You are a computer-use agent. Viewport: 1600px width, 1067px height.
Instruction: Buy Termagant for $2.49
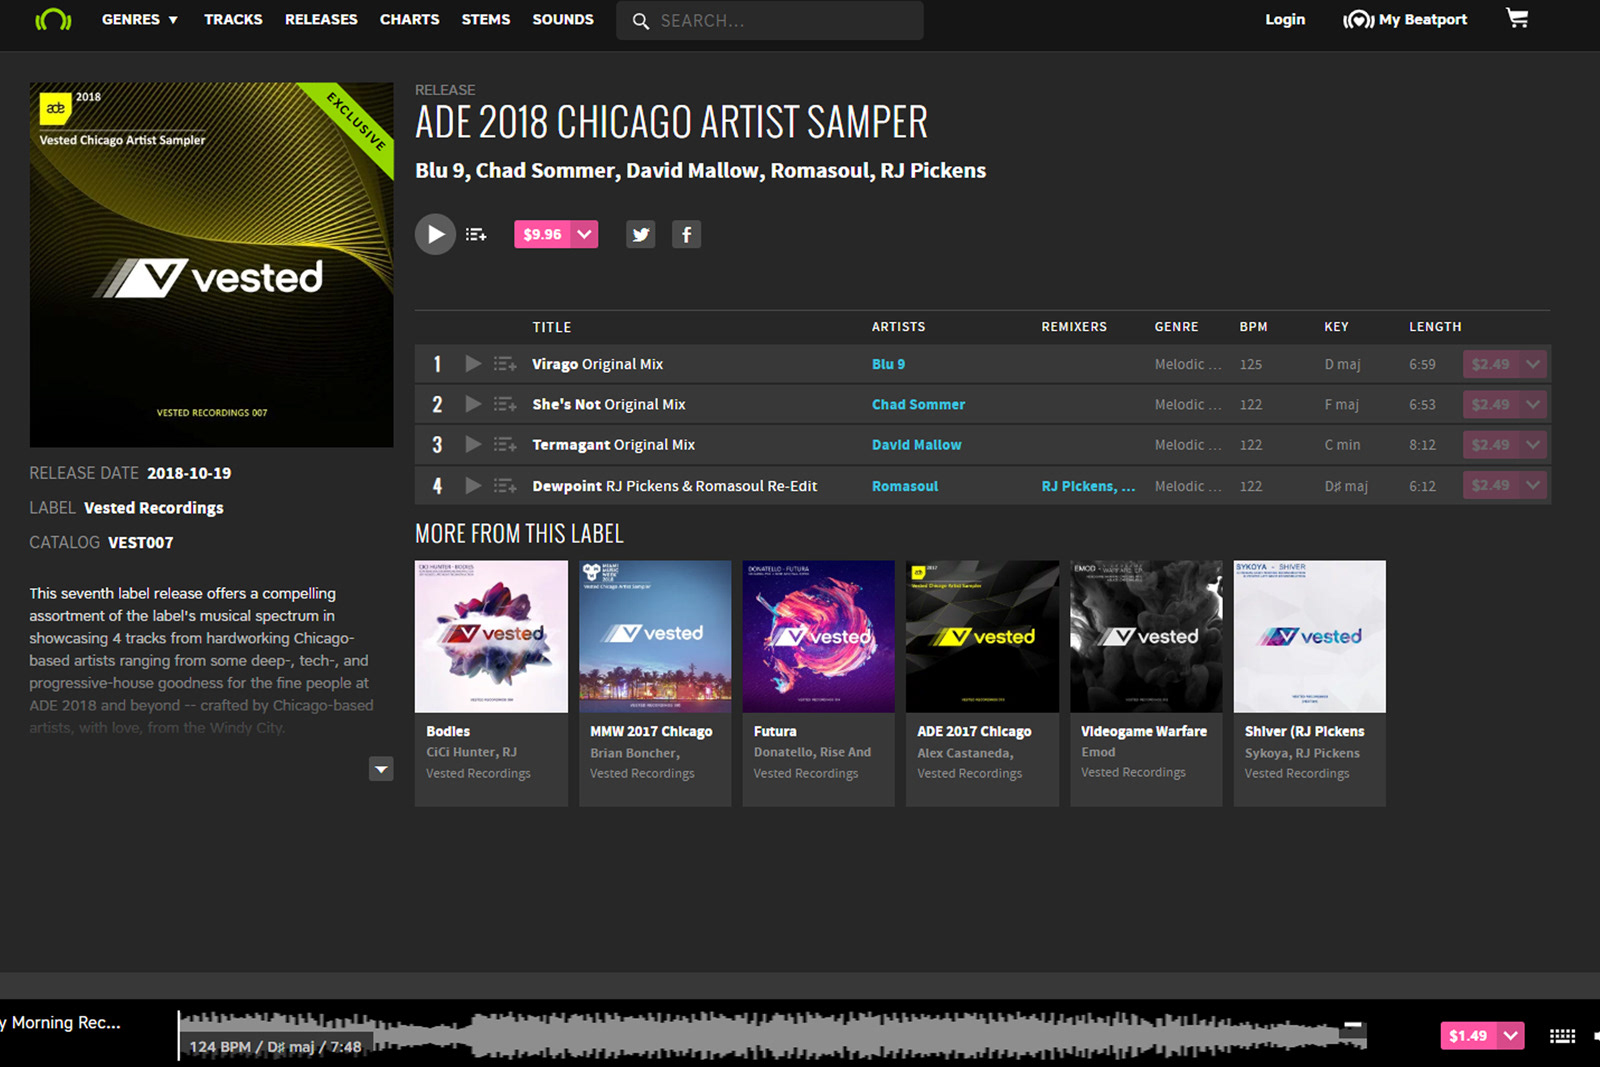coord(1491,444)
